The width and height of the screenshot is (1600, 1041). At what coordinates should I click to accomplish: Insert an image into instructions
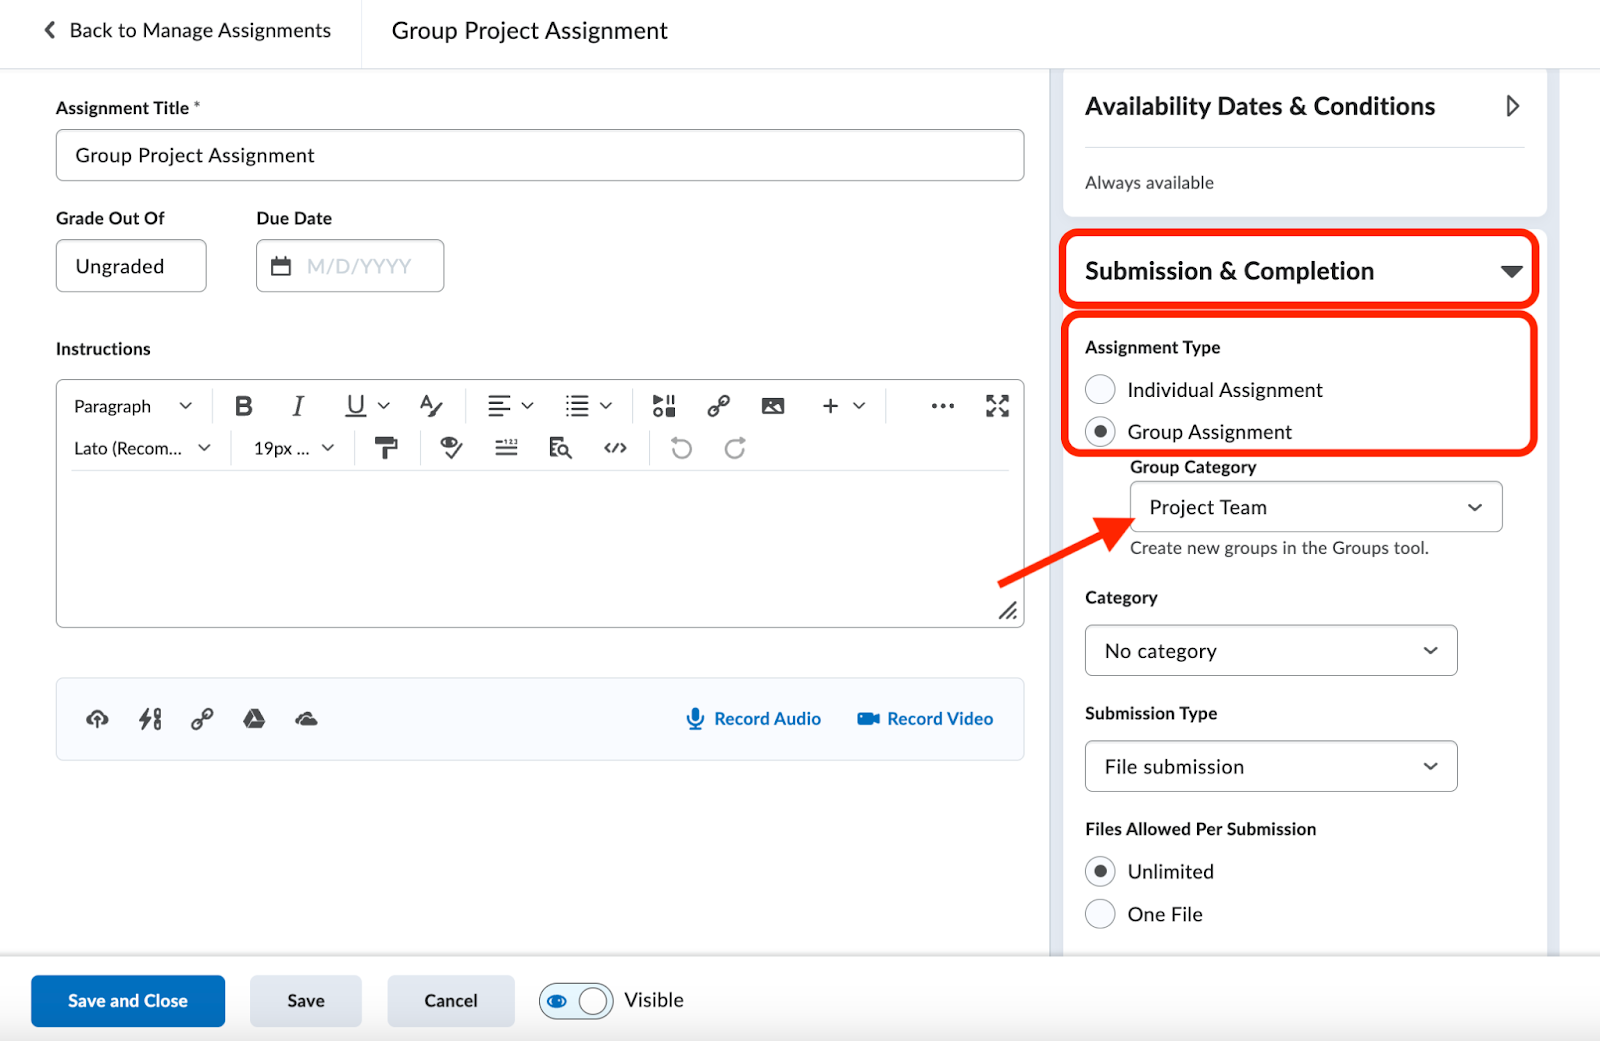[x=773, y=406]
